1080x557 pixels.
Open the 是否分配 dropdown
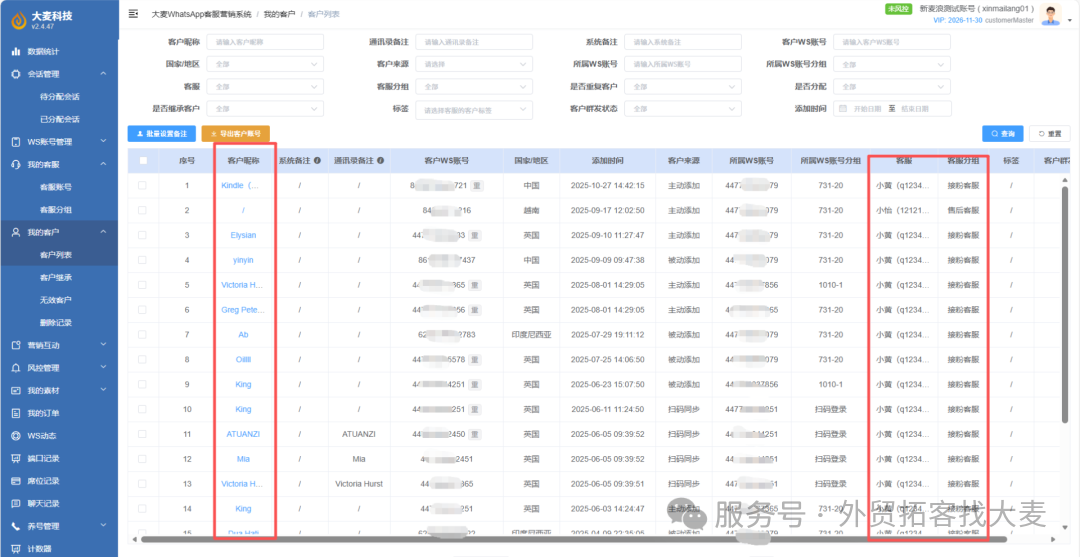click(x=892, y=87)
